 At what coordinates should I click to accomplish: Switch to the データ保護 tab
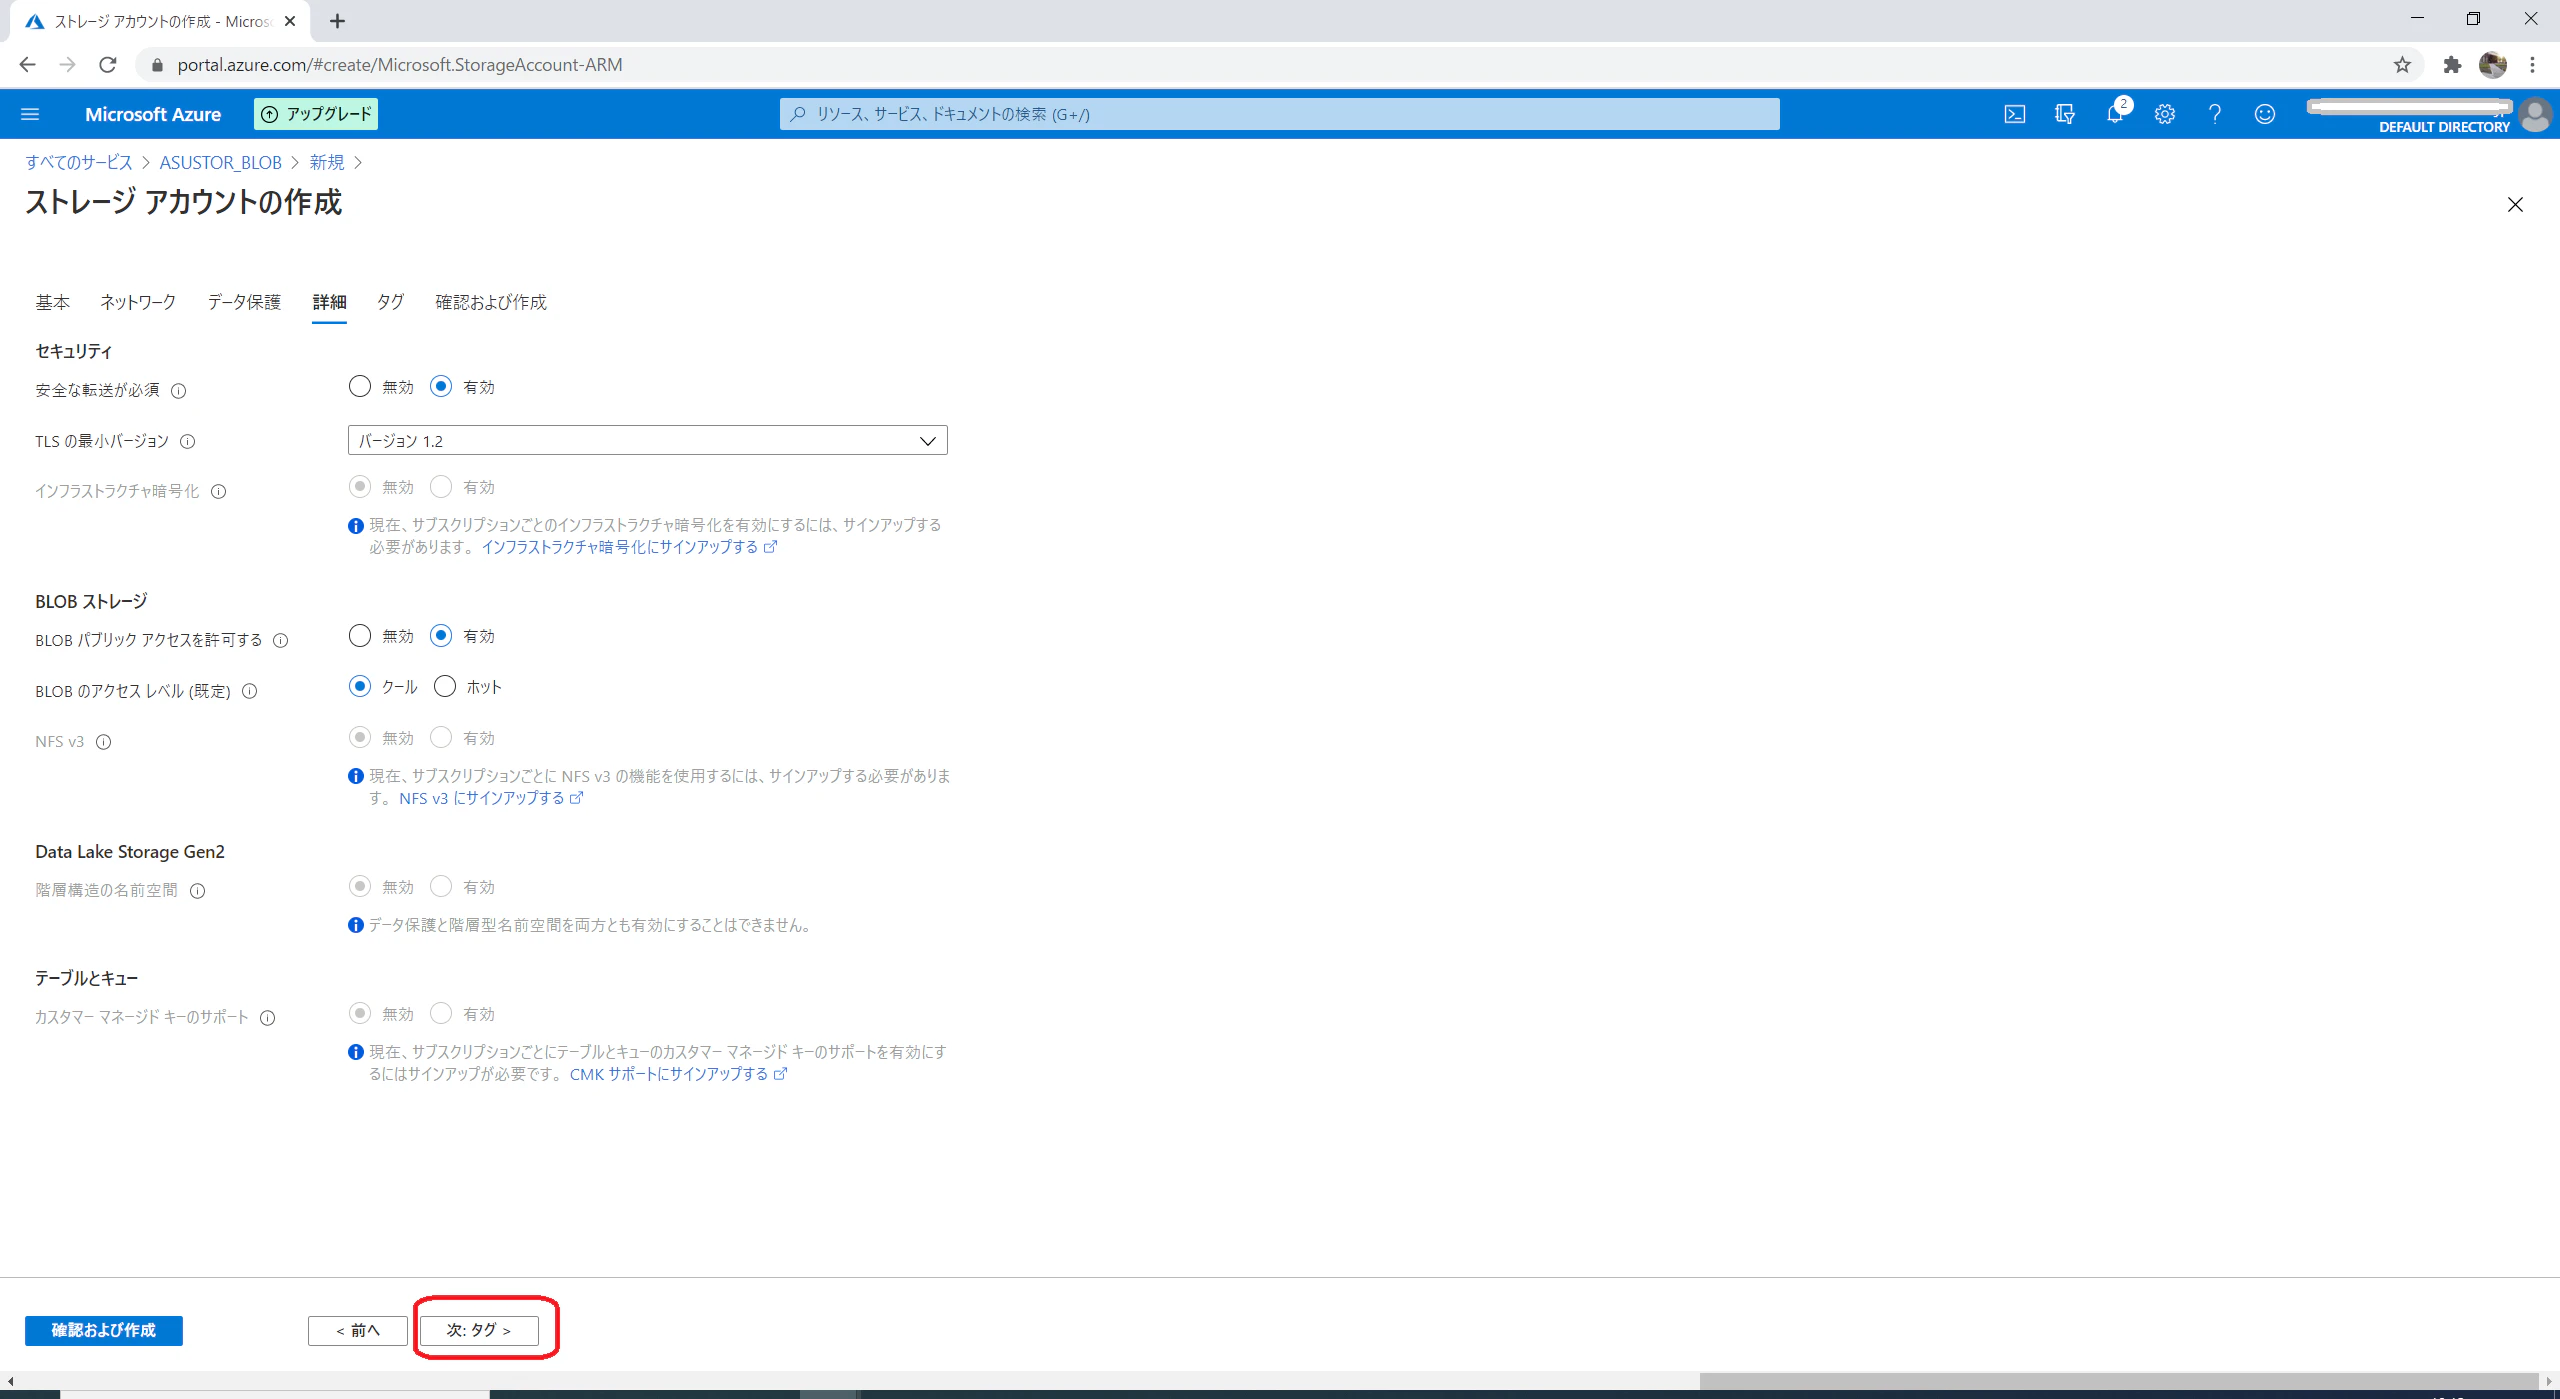pyautogui.click(x=244, y=302)
